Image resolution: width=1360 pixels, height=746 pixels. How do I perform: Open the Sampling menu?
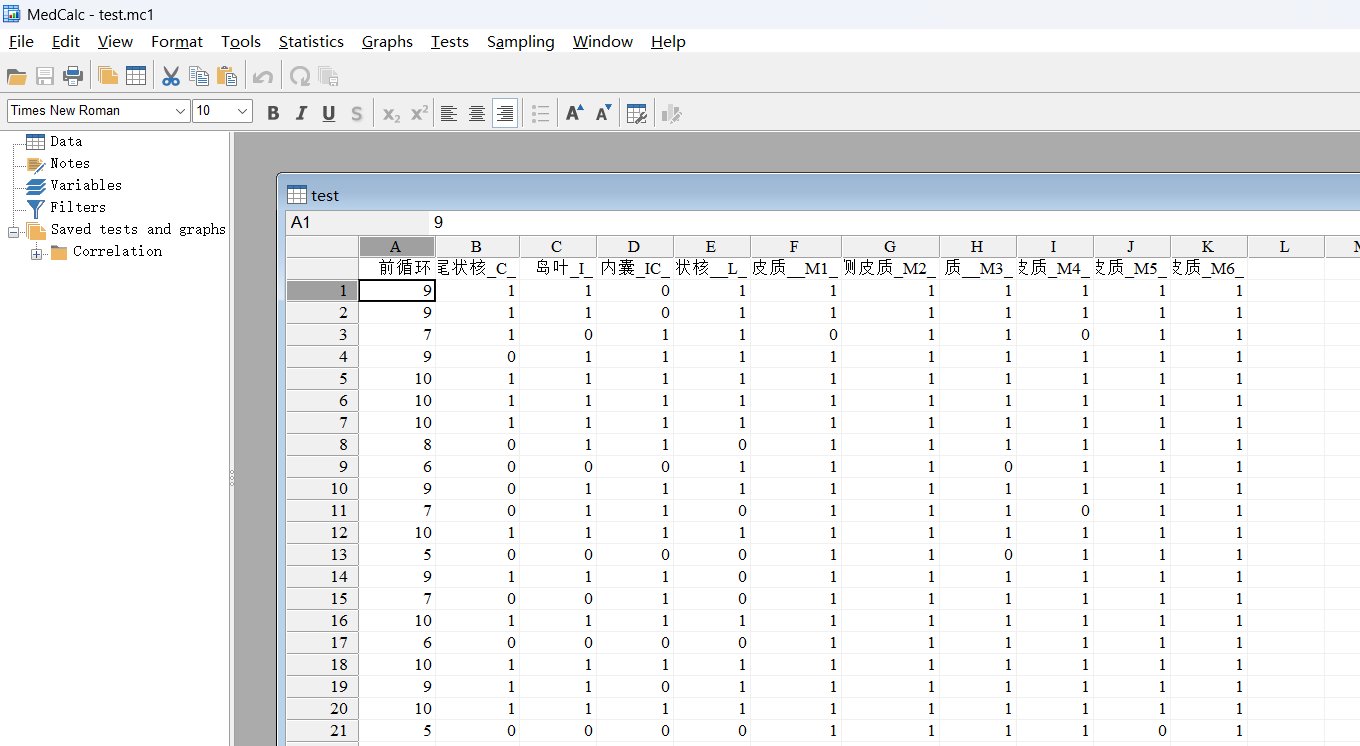click(x=521, y=41)
